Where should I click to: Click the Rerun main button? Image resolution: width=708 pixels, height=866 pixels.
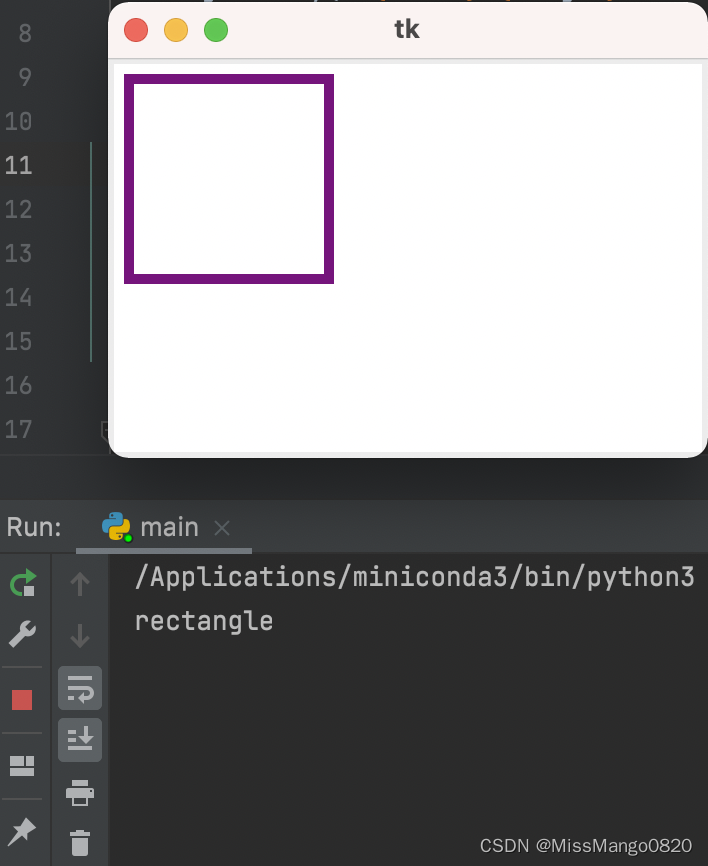coord(23,583)
